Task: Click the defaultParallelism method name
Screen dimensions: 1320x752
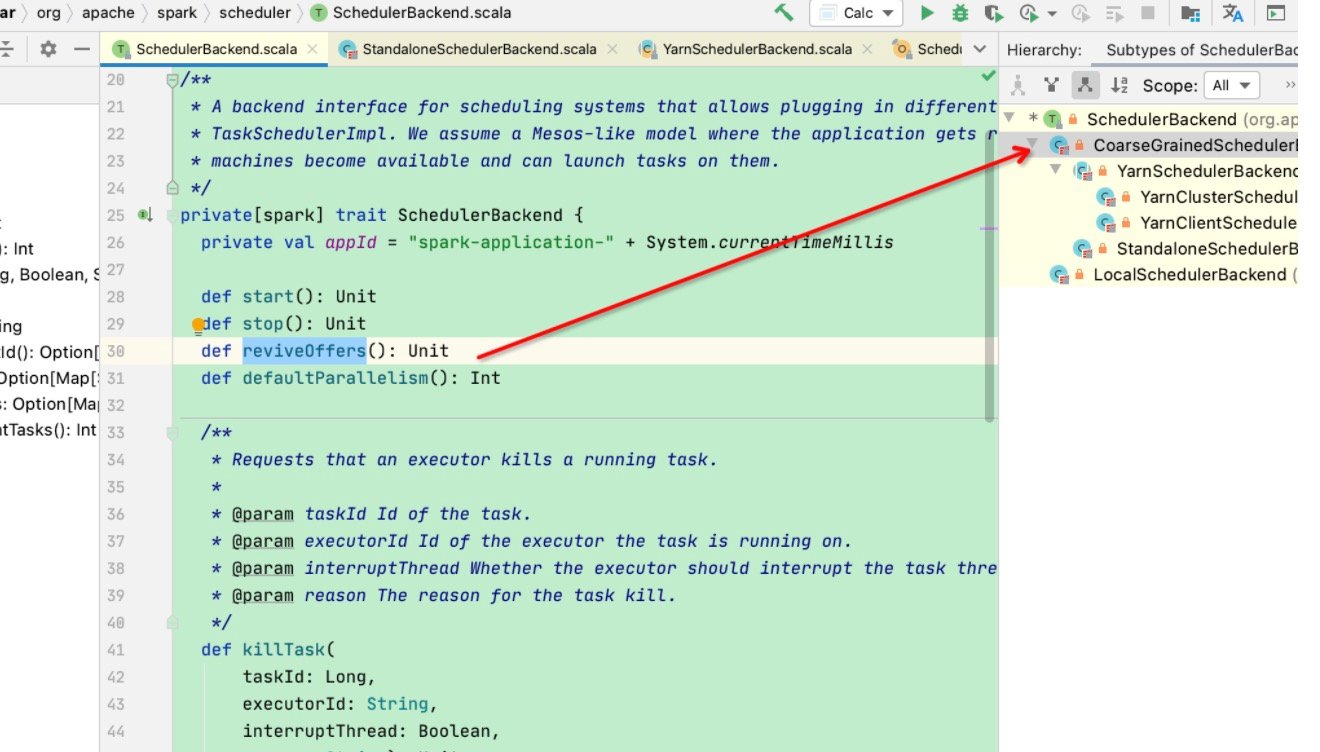Action: pos(335,378)
